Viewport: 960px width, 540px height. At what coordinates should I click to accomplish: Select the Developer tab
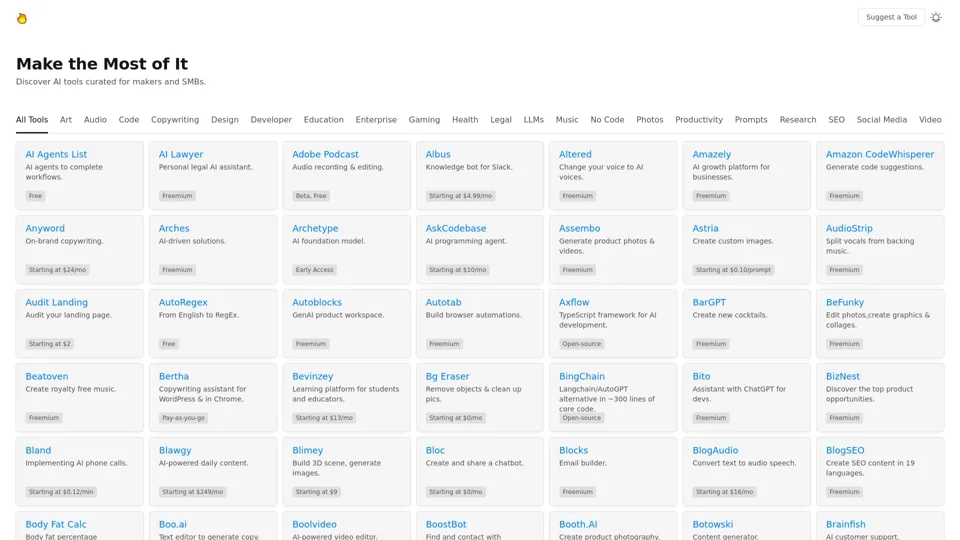(271, 120)
